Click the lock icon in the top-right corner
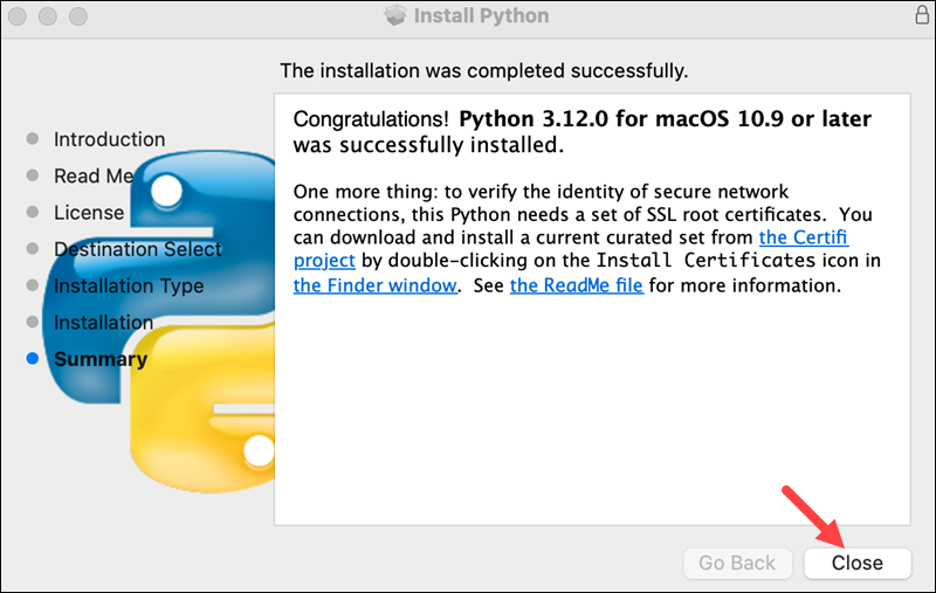This screenshot has width=936, height=594. 921,15
